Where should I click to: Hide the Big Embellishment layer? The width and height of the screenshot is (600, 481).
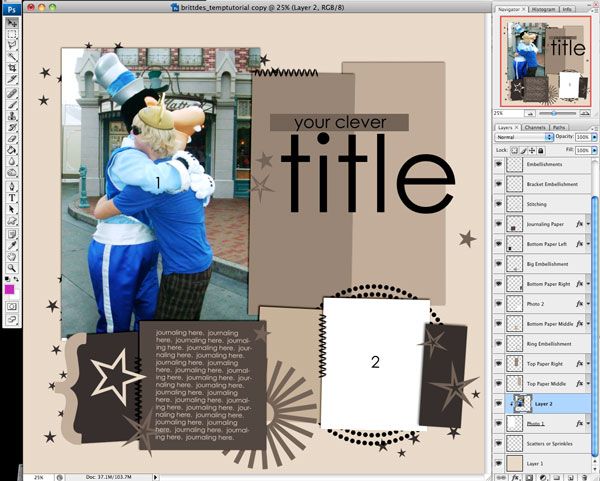tap(499, 264)
